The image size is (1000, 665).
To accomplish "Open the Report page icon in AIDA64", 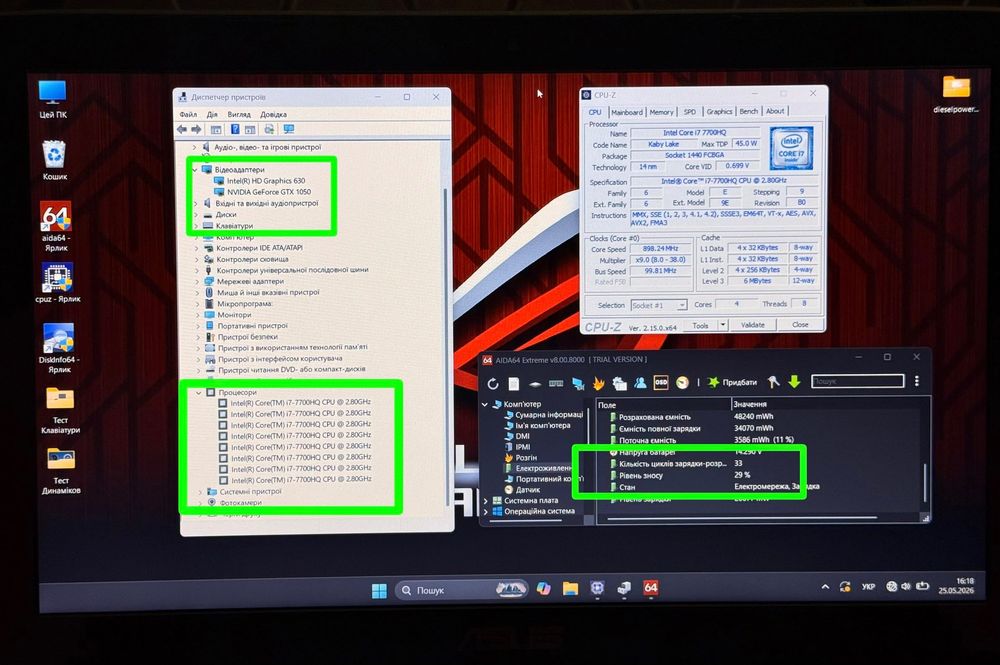I will 514,383.
